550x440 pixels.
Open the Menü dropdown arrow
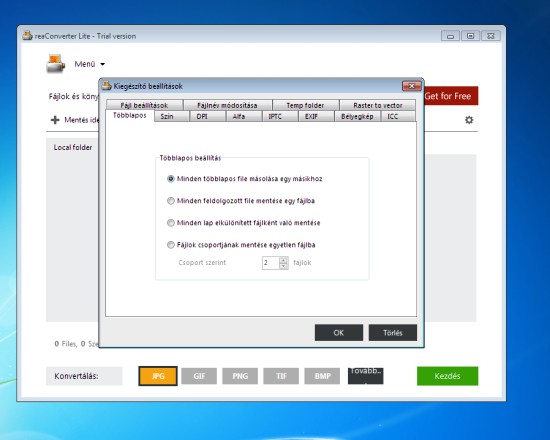tap(102, 64)
